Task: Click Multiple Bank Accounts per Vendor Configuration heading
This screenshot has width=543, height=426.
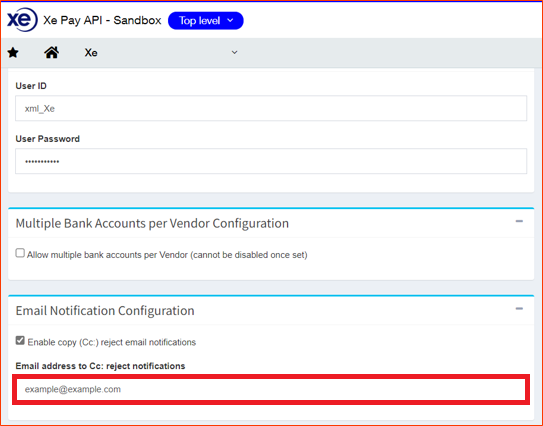Action: point(152,223)
